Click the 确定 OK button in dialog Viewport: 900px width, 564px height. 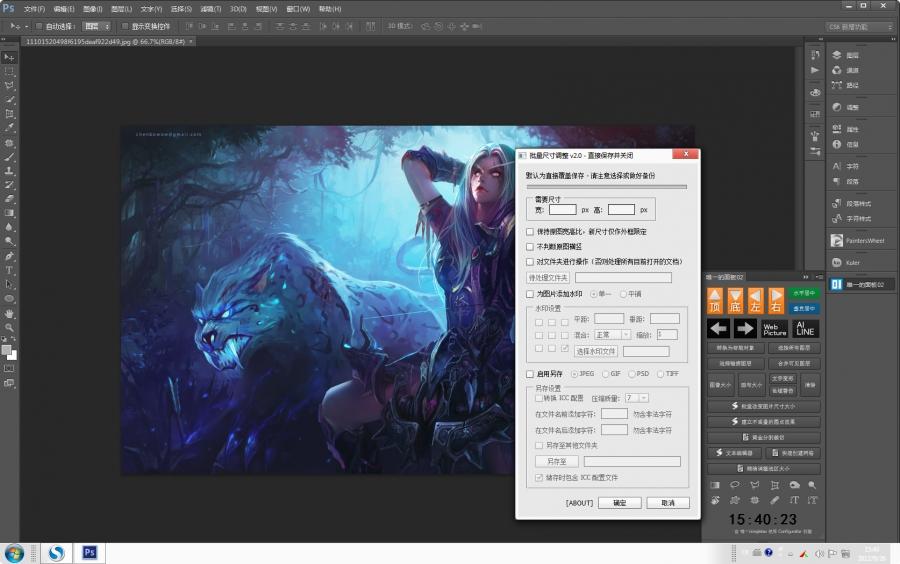point(619,503)
